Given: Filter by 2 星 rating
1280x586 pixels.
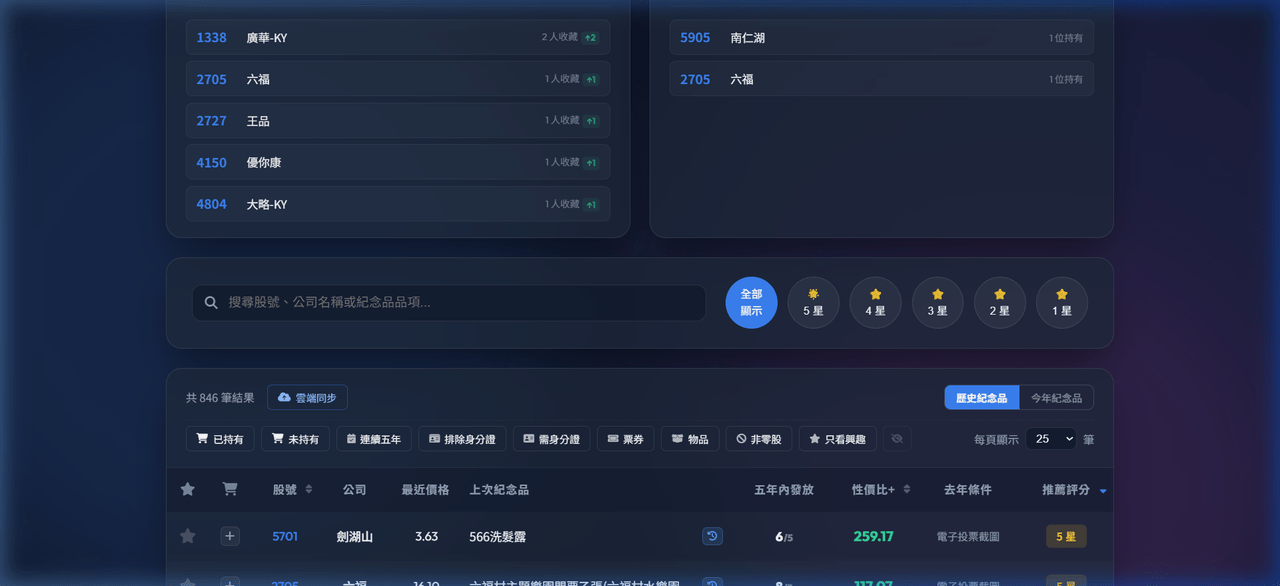Looking at the screenshot, I should pos(999,302).
